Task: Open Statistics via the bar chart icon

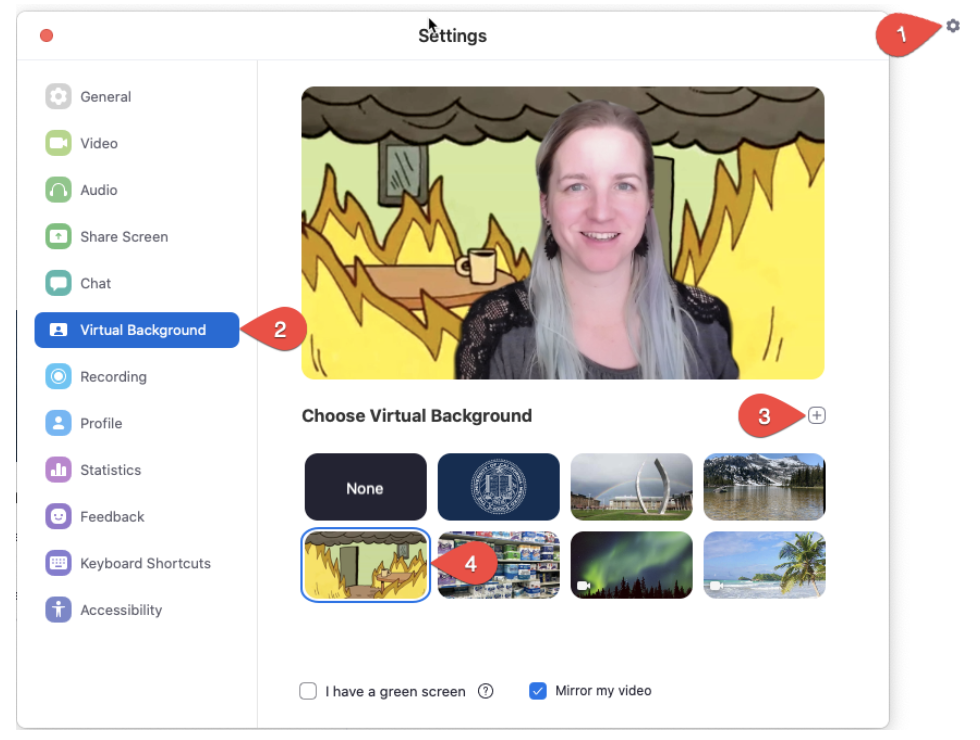Action: [x=60, y=470]
